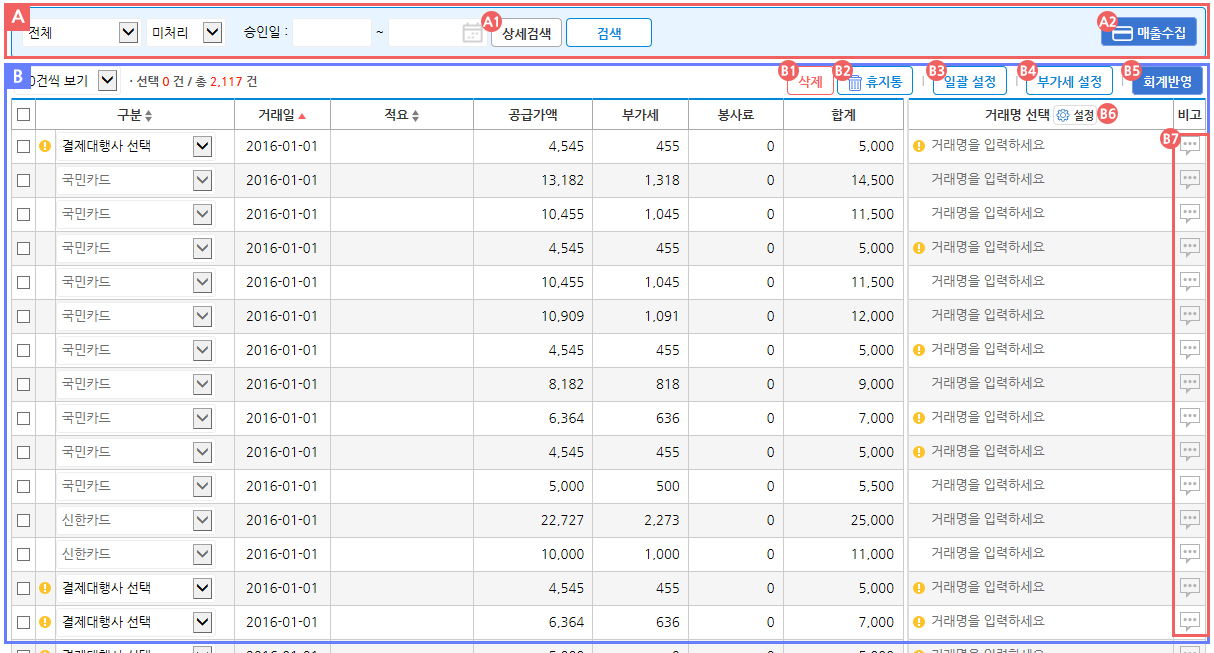
Task: Check the row with total 14,500
Action: pyautogui.click(x=23, y=181)
